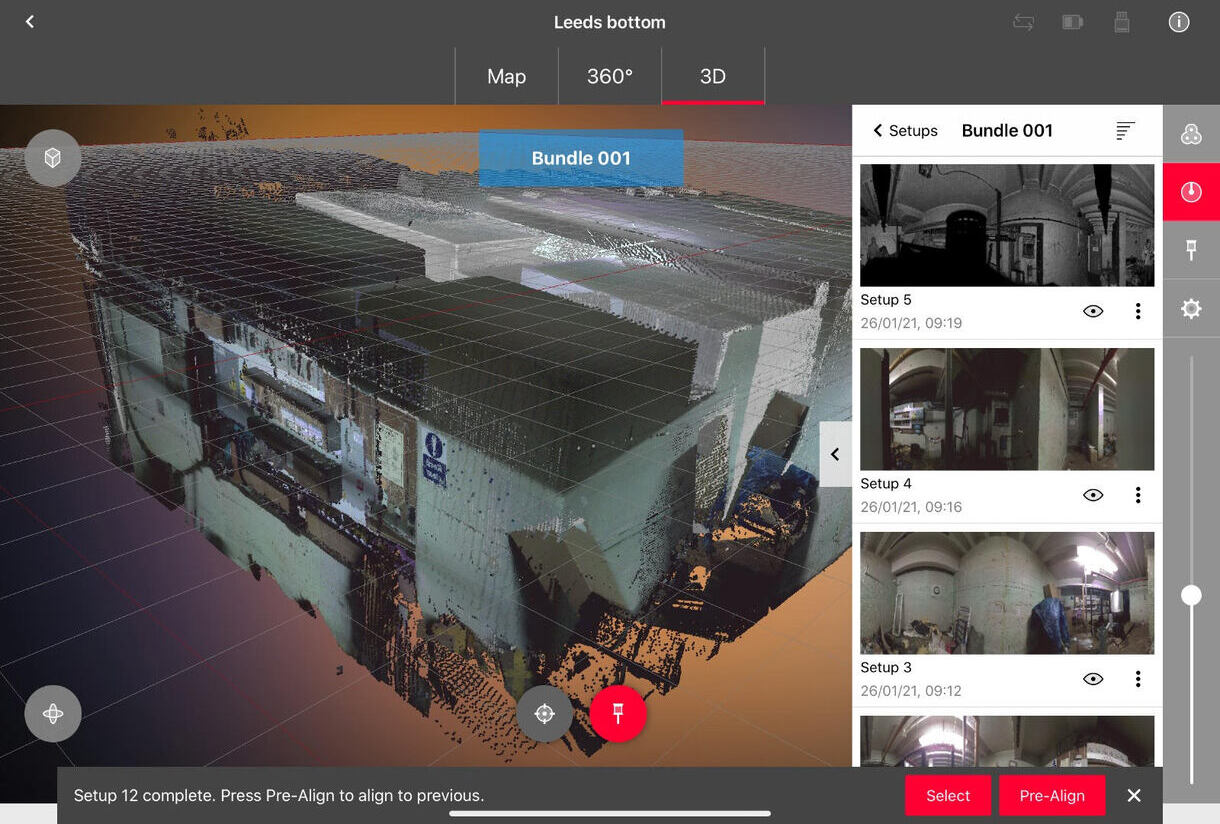Viewport: 1220px width, 824px height.
Task: Switch to the Map tab
Action: click(506, 77)
